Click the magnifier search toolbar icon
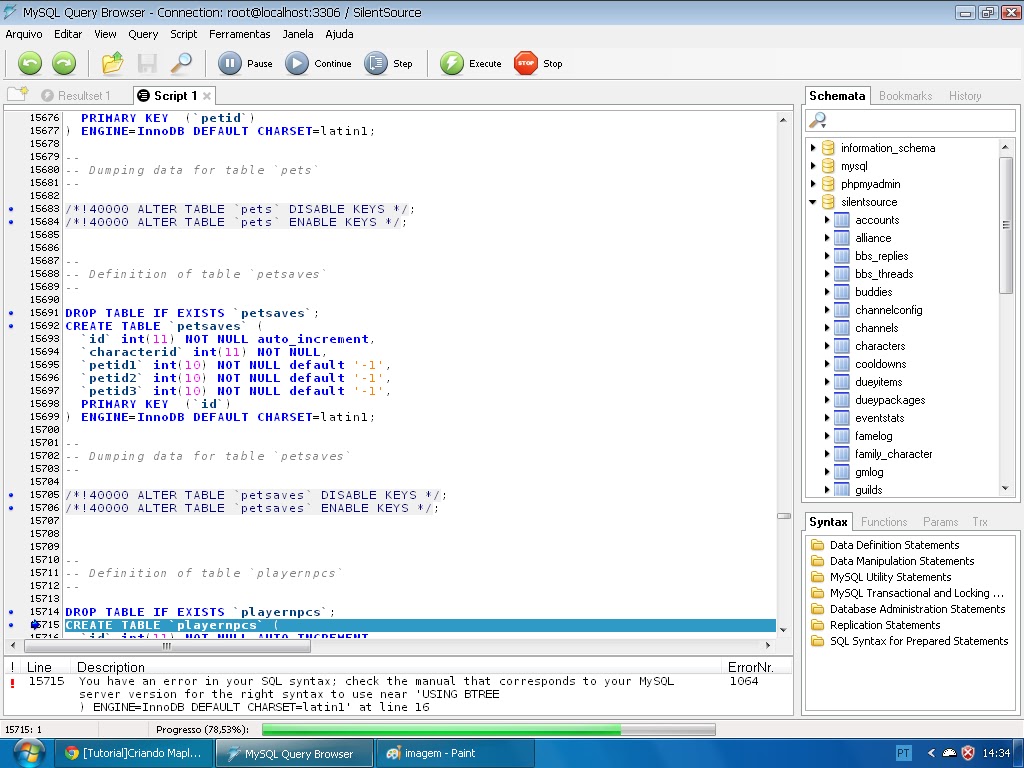The height and width of the screenshot is (768, 1024). [x=181, y=64]
